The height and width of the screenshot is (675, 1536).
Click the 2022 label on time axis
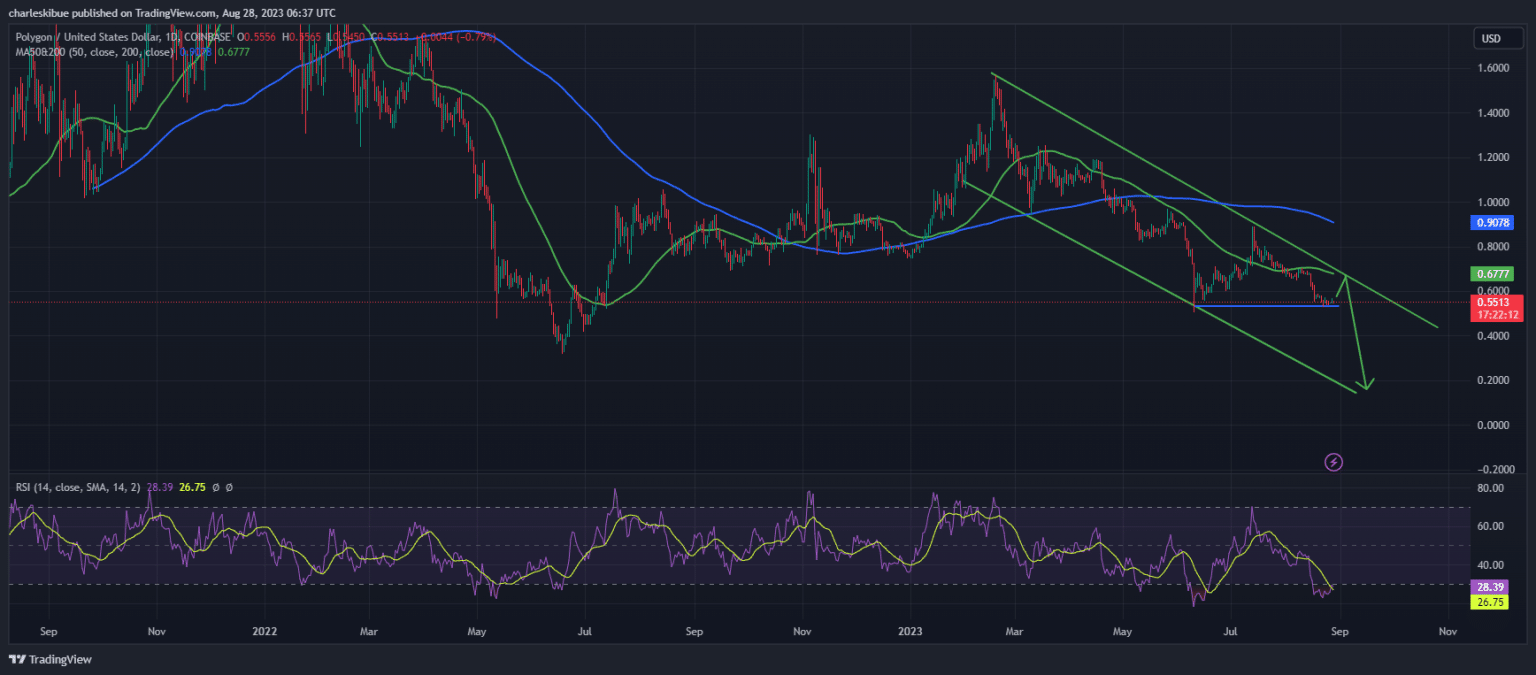click(265, 632)
